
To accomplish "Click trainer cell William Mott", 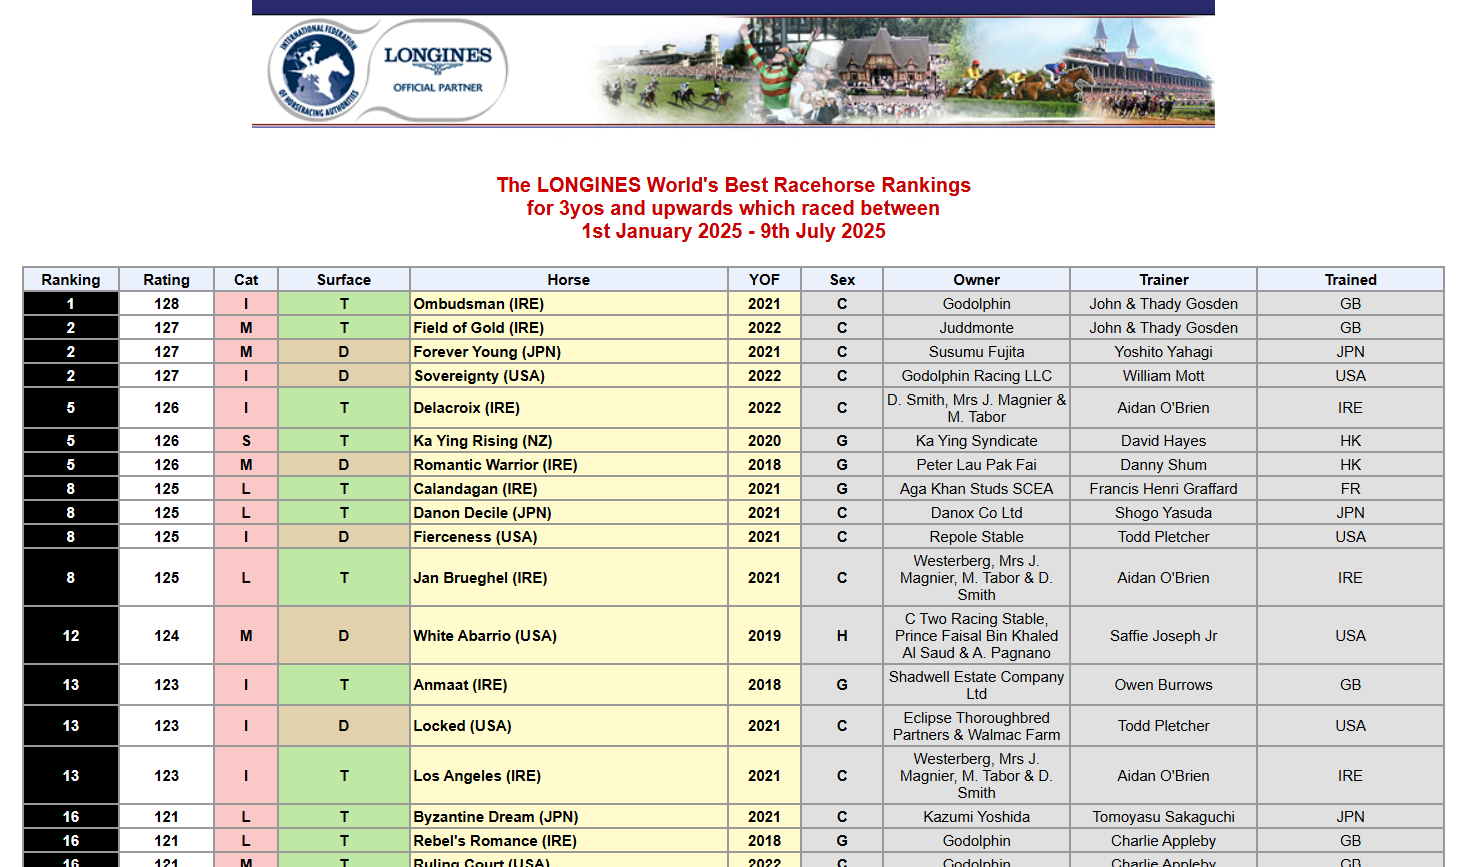I will [1164, 376].
